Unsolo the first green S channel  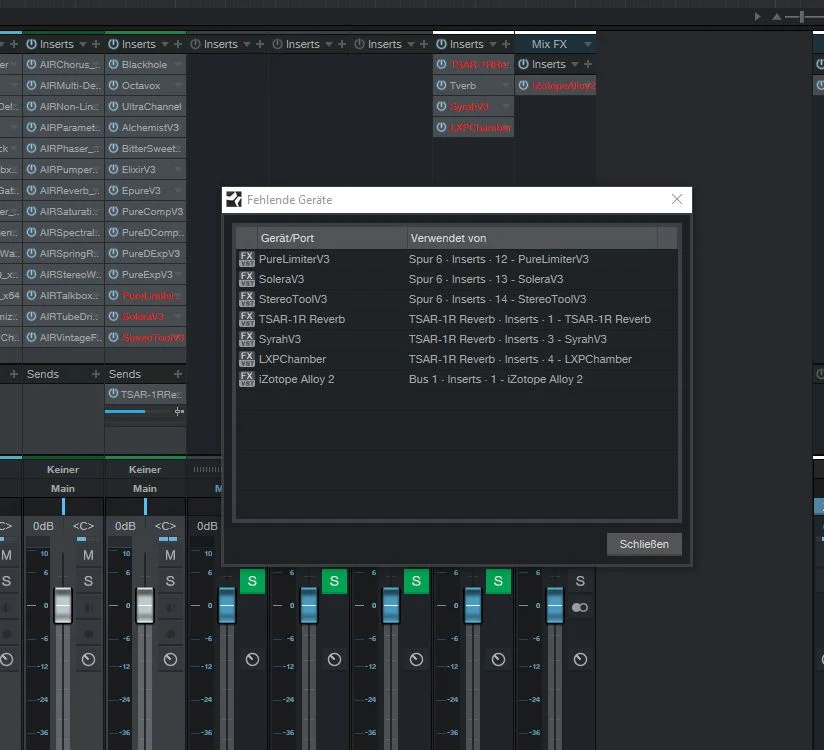[252, 581]
